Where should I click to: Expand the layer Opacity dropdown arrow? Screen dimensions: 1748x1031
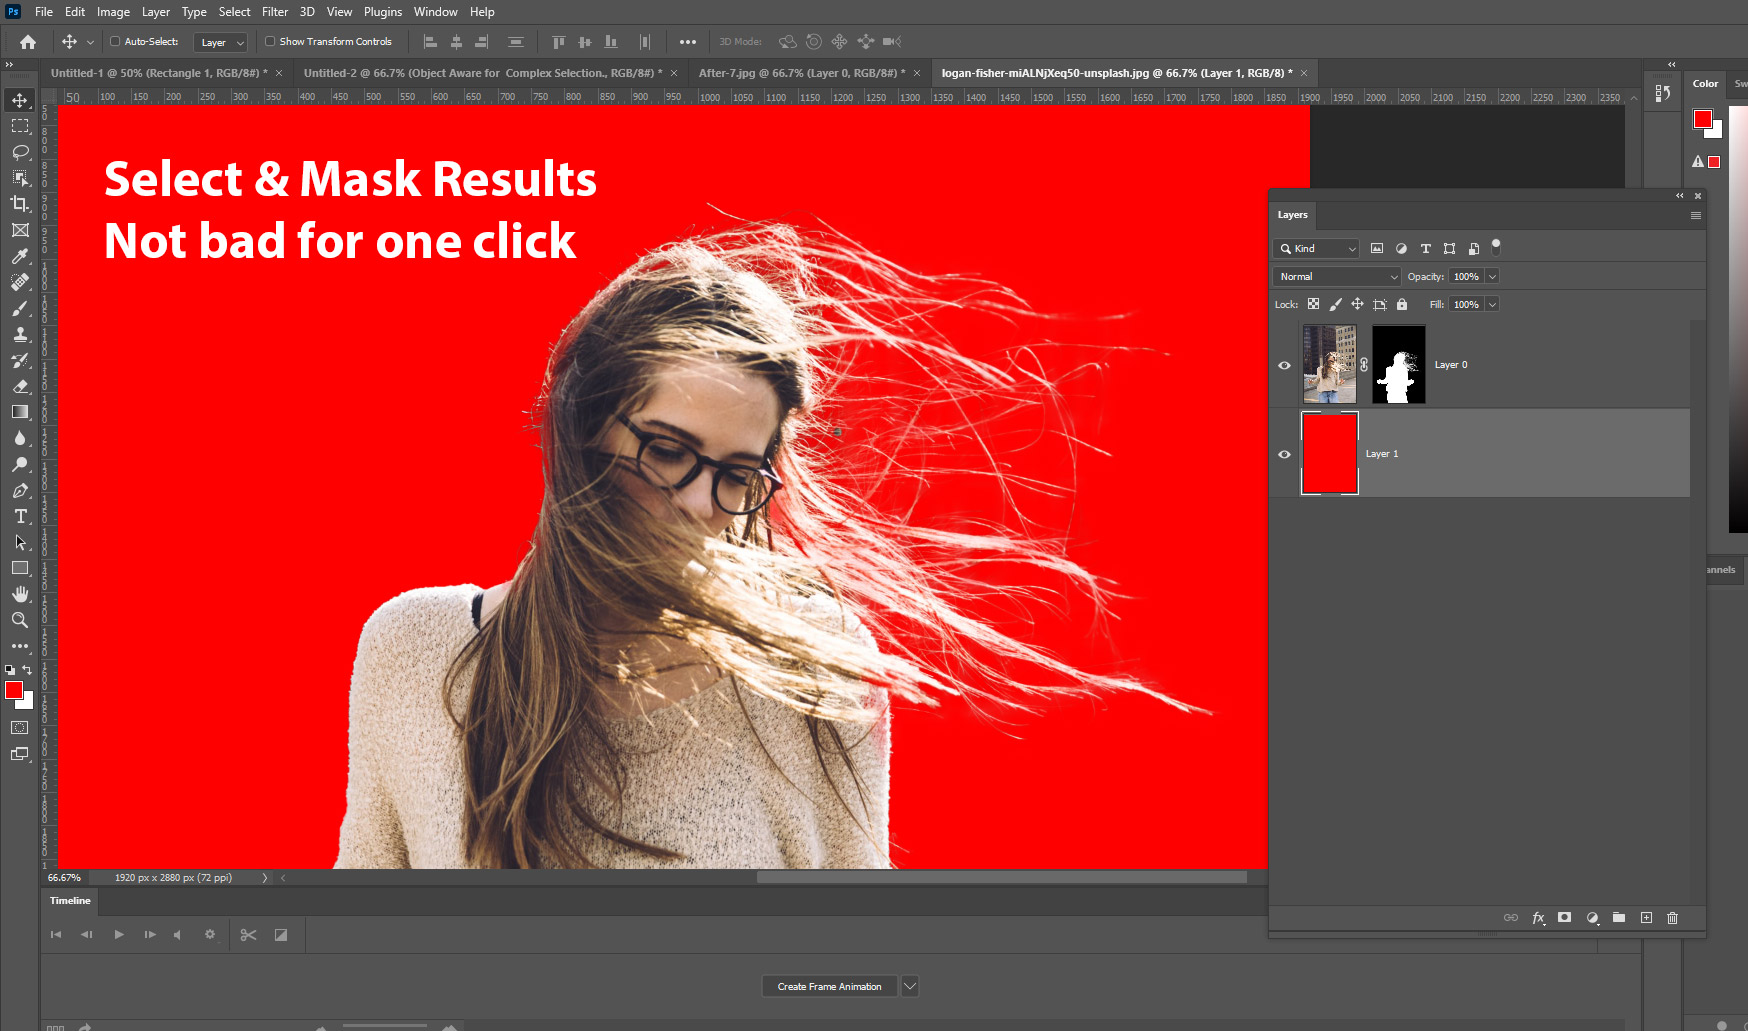(1492, 277)
